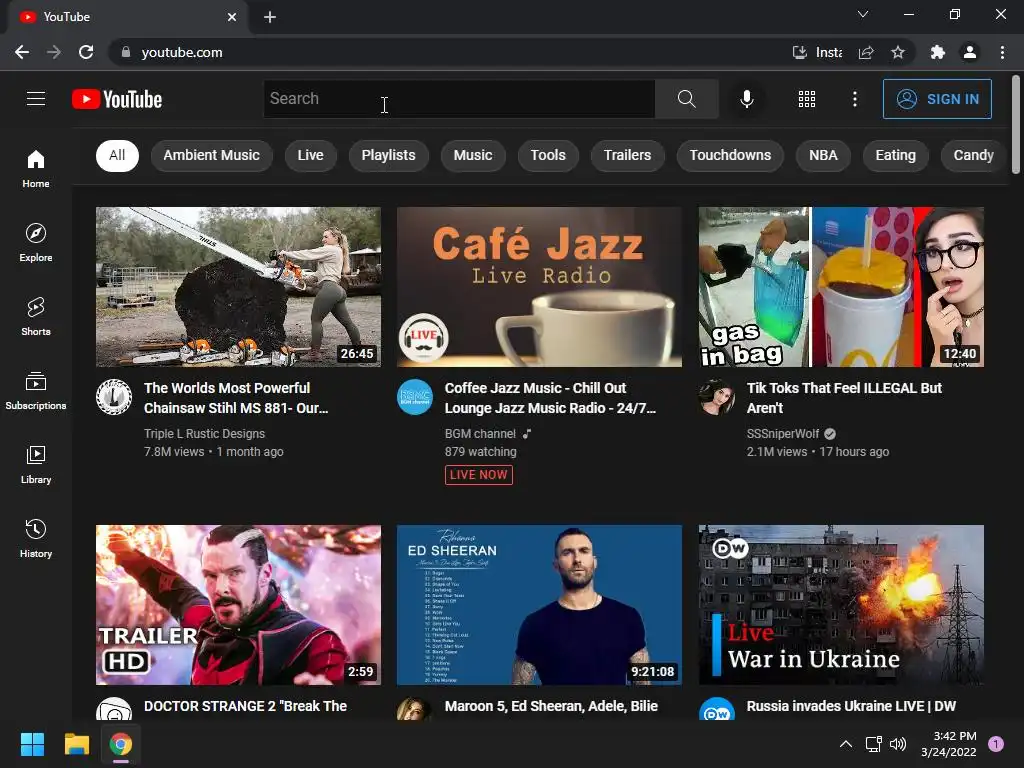Share this page icon in address bar
The image size is (1024, 768).
[x=866, y=52]
